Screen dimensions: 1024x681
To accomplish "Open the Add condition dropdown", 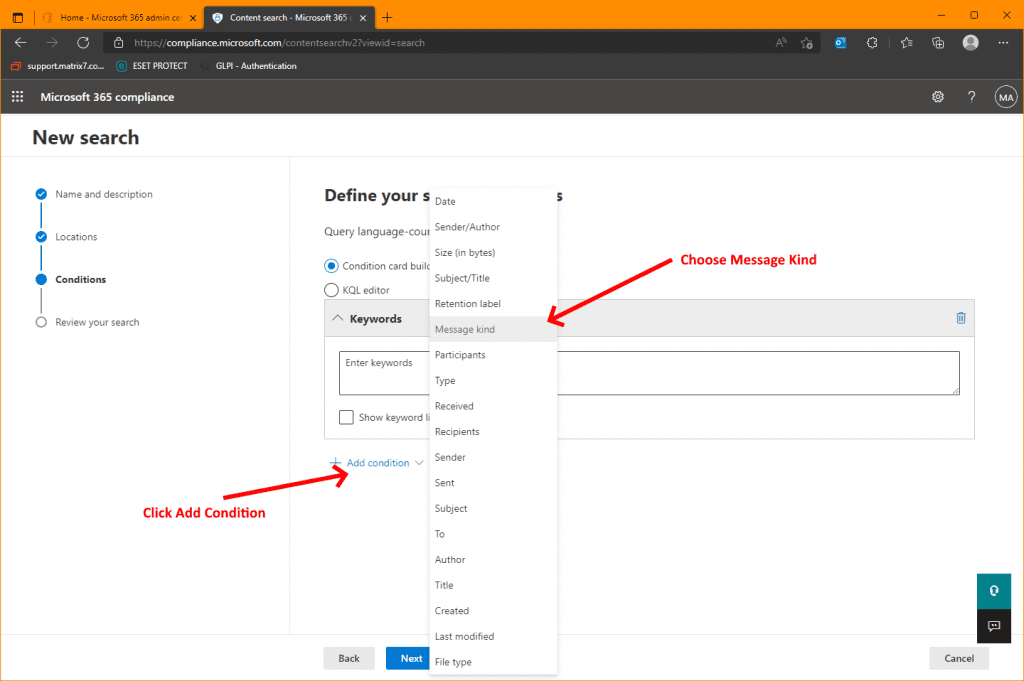I will [377, 463].
